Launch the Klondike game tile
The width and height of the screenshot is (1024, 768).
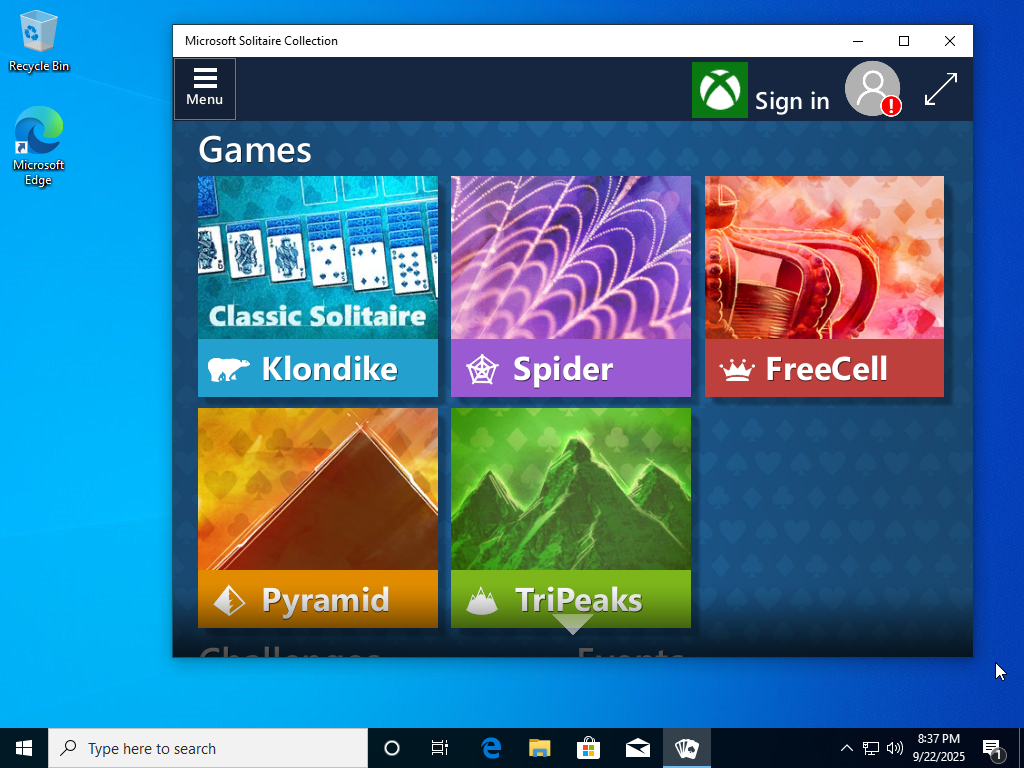coord(317,286)
